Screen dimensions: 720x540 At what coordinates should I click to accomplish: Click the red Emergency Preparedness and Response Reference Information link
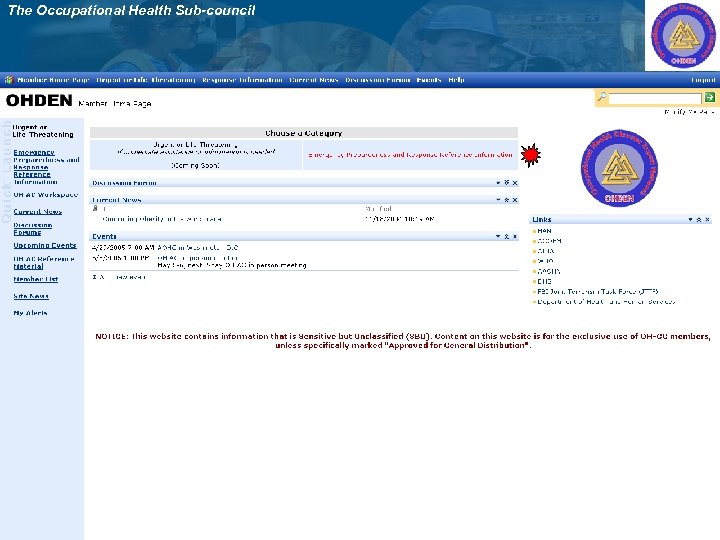pos(410,155)
